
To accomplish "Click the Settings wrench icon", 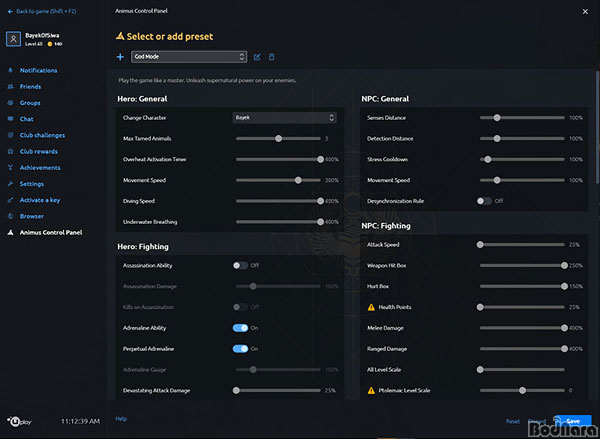I will (11, 184).
